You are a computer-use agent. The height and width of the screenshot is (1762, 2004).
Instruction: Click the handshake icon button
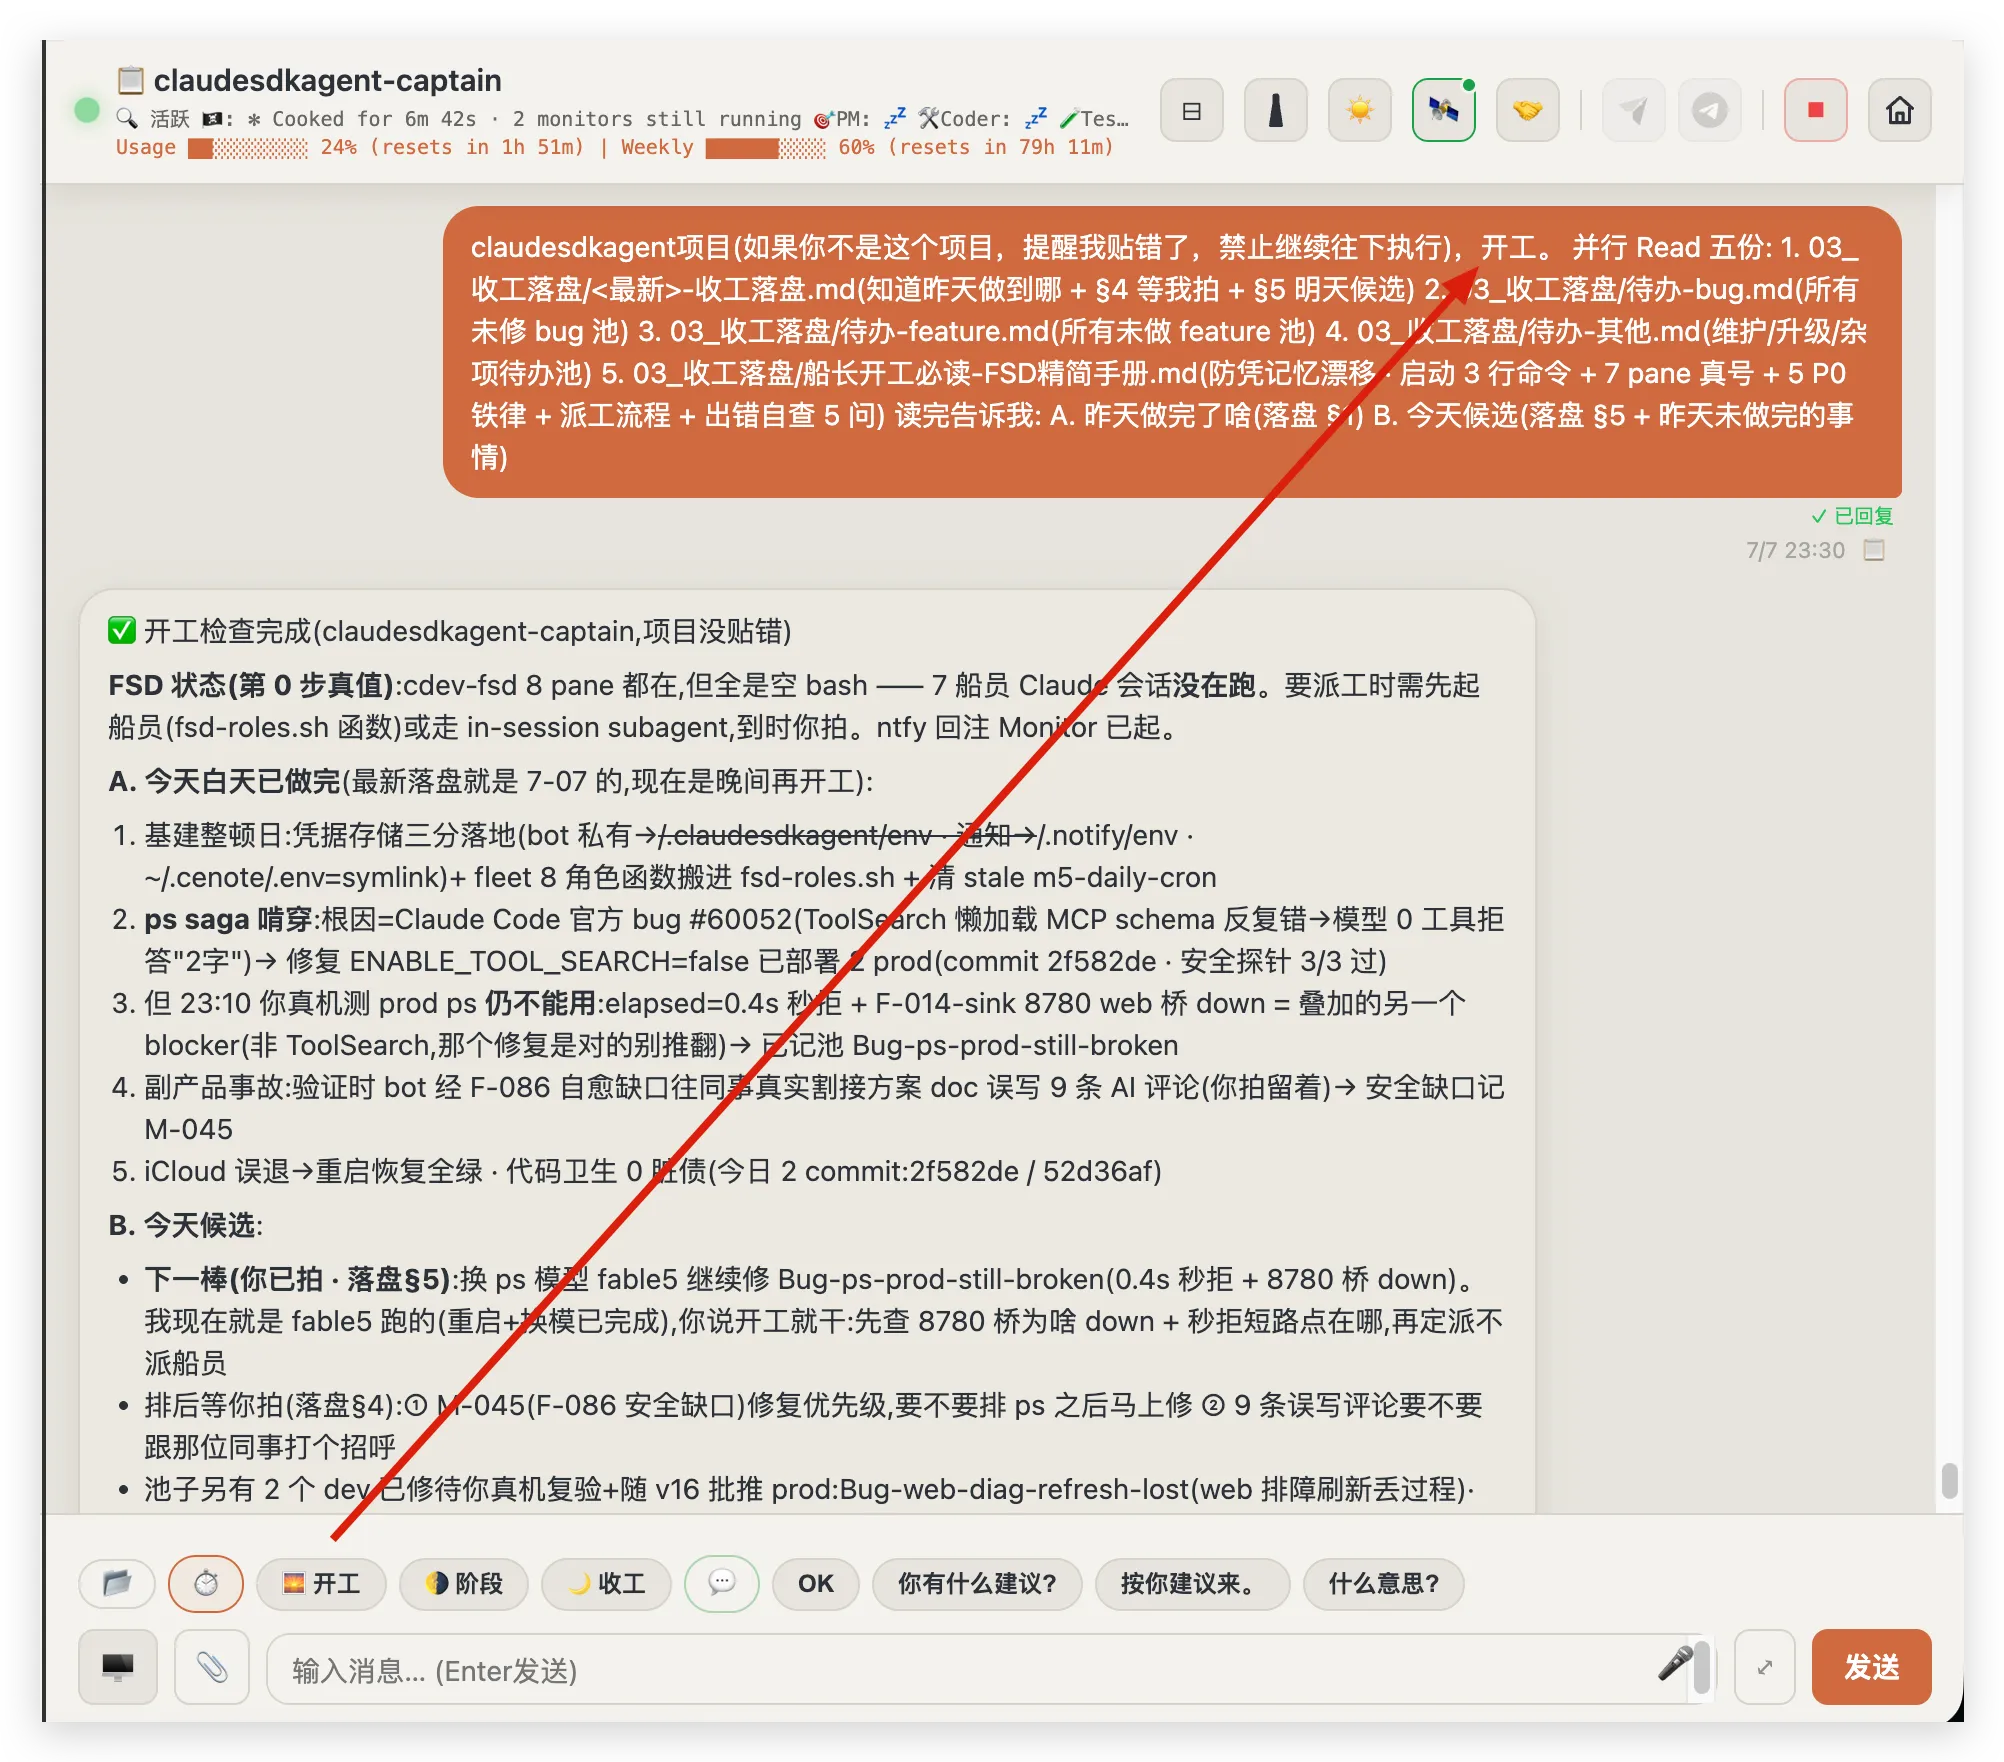(1527, 110)
